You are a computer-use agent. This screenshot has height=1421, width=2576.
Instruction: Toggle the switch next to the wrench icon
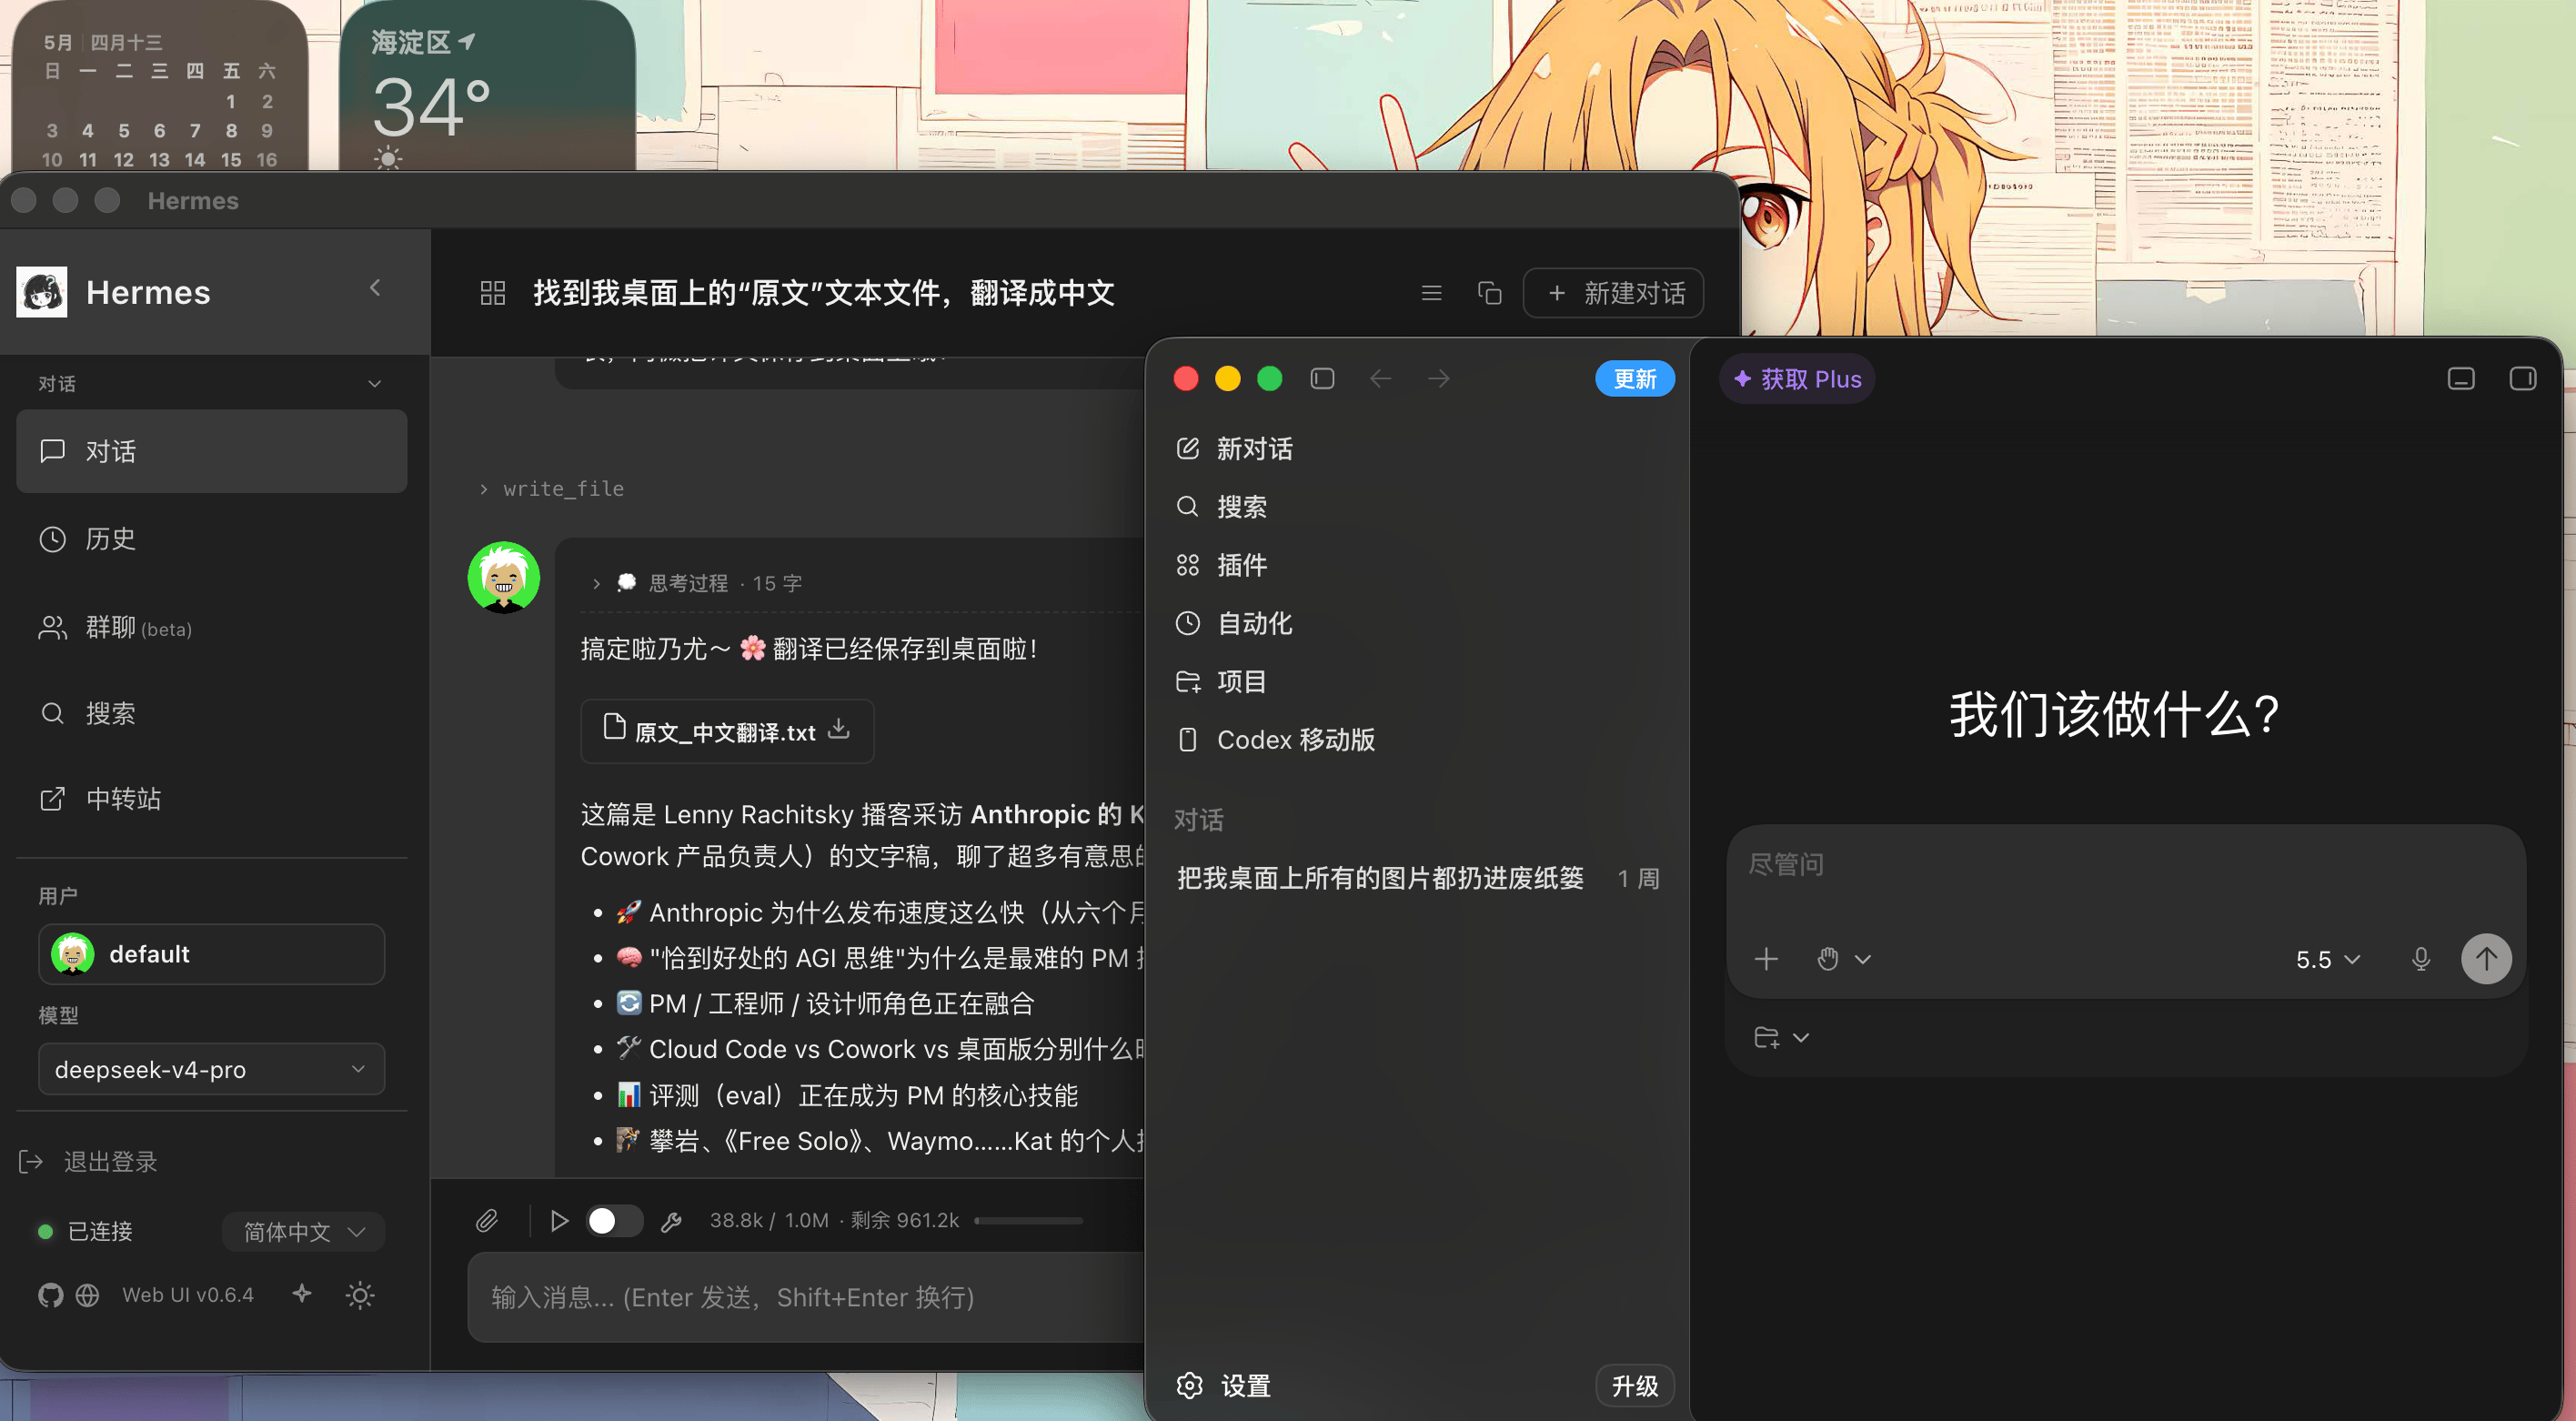click(x=614, y=1220)
